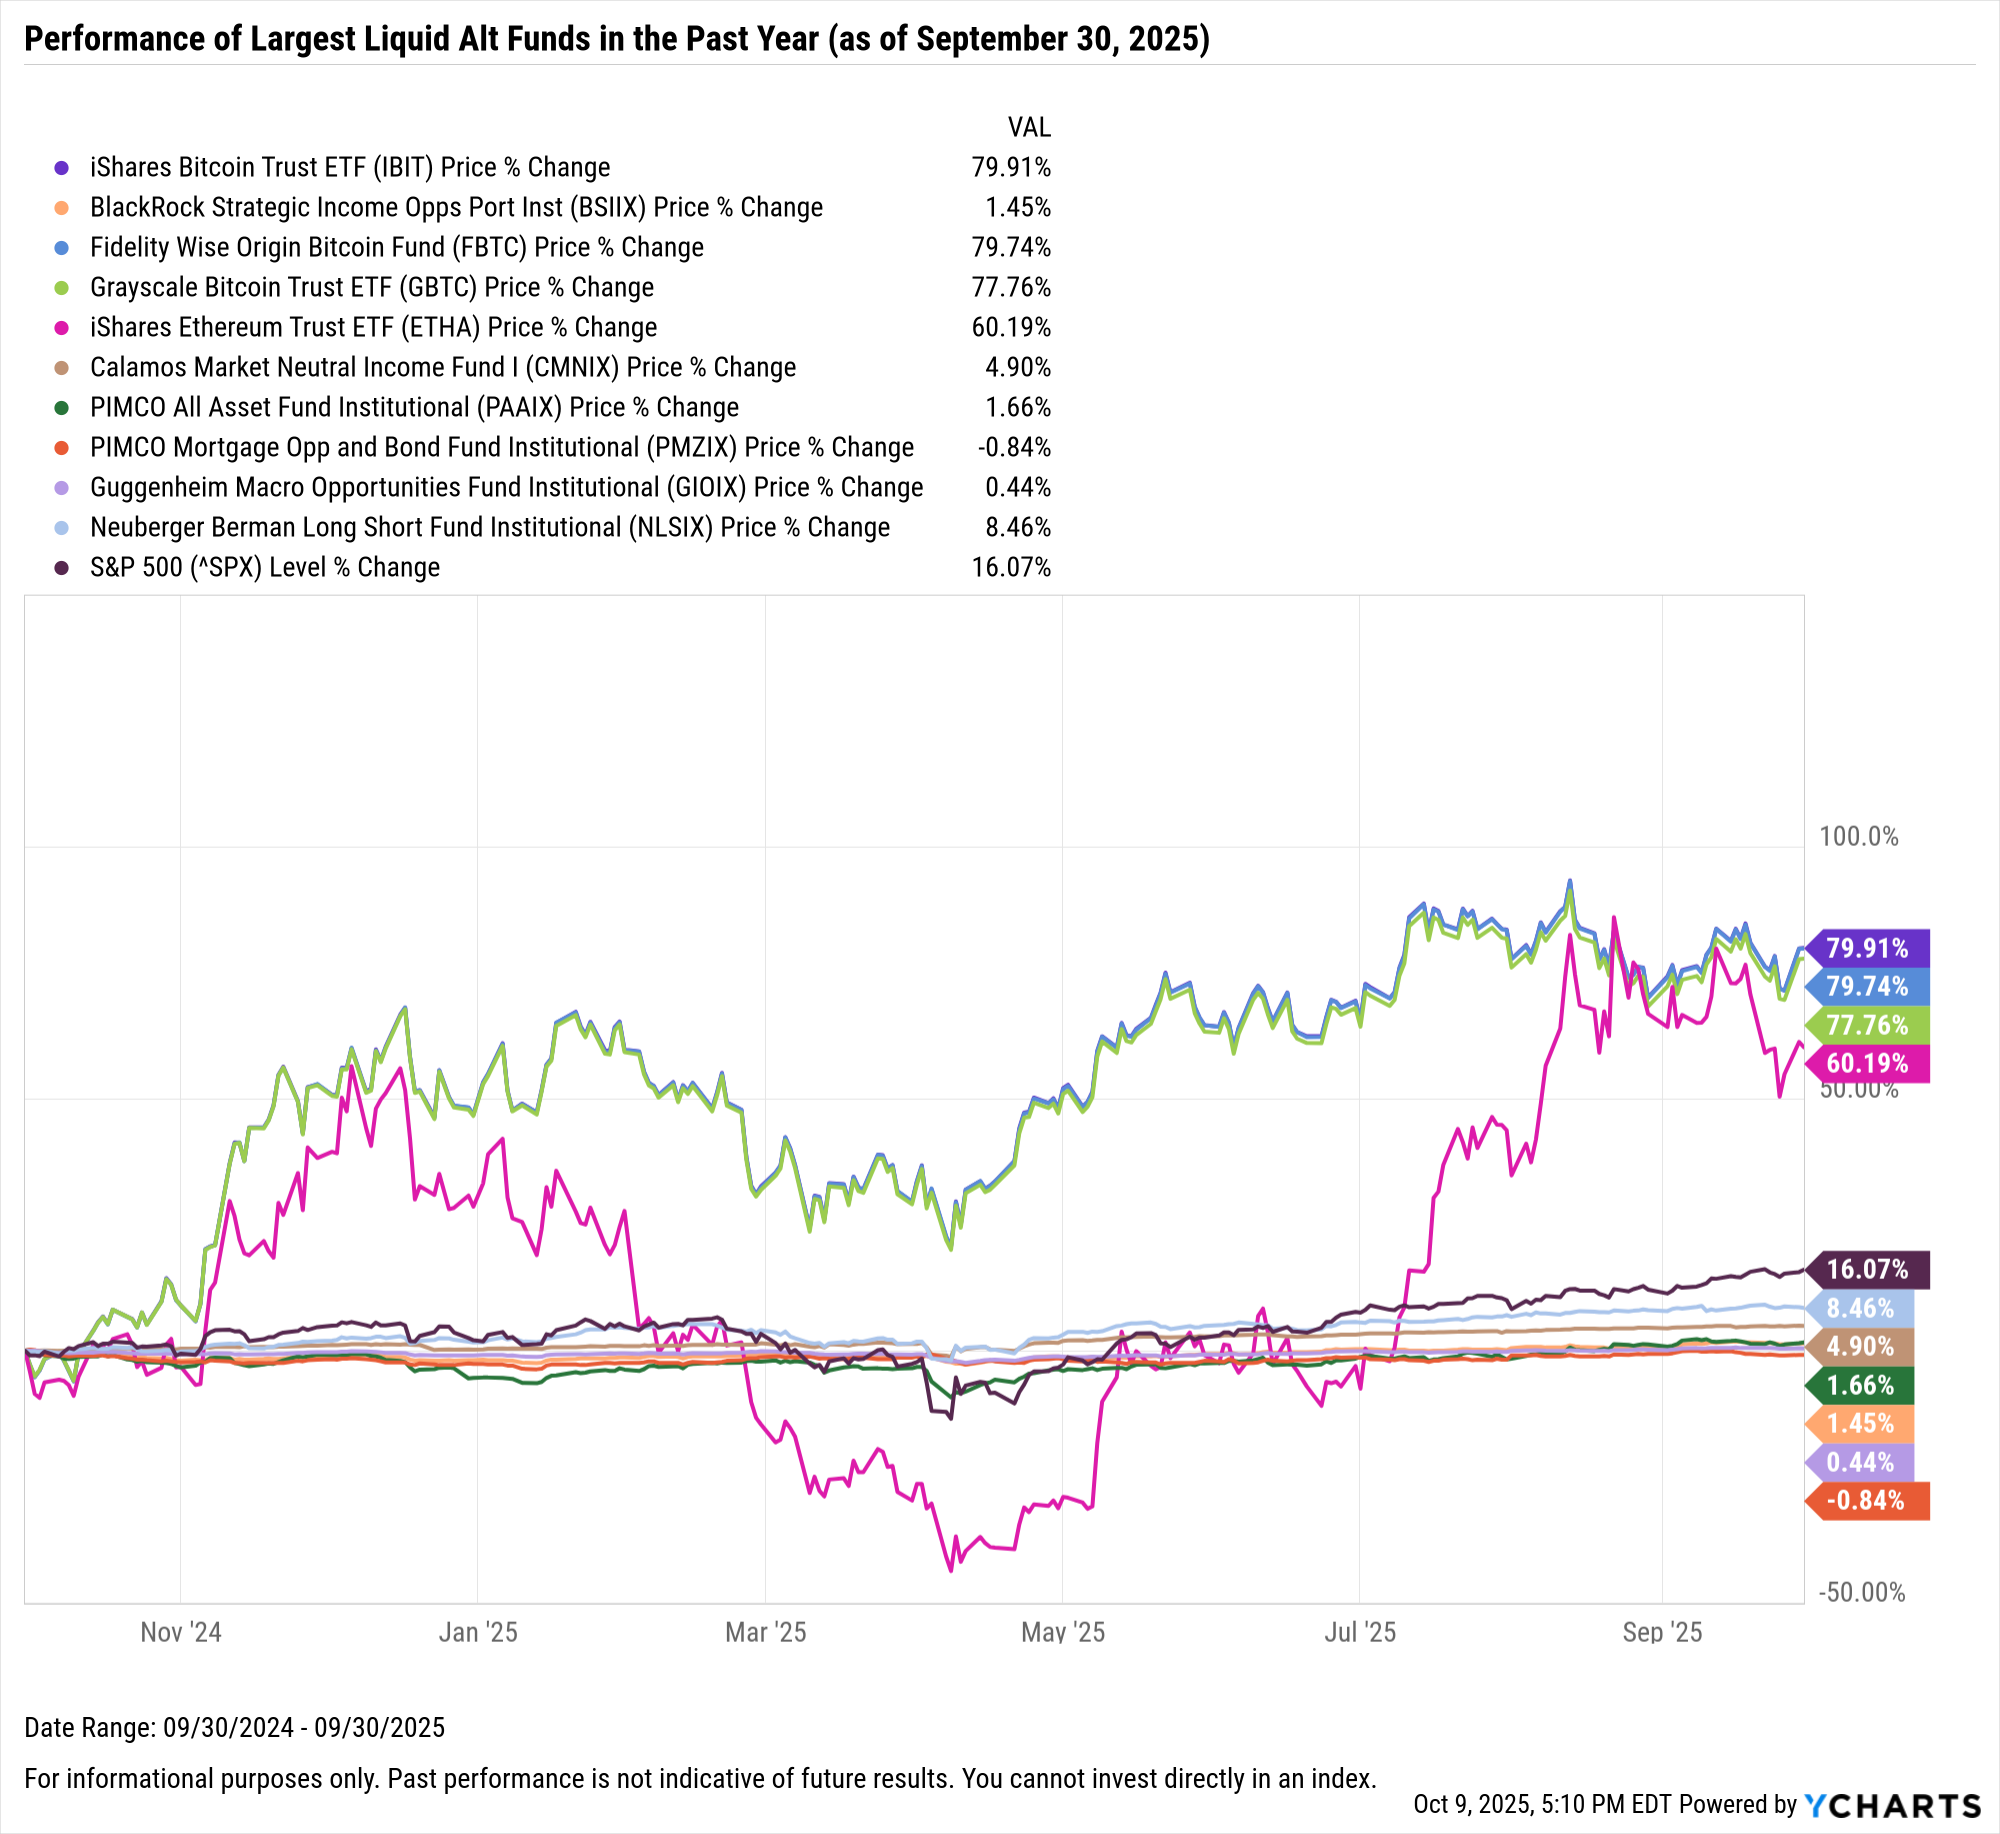The height and width of the screenshot is (1834, 2000).
Task: Click the VAL column header
Action: pyautogui.click(x=1029, y=128)
